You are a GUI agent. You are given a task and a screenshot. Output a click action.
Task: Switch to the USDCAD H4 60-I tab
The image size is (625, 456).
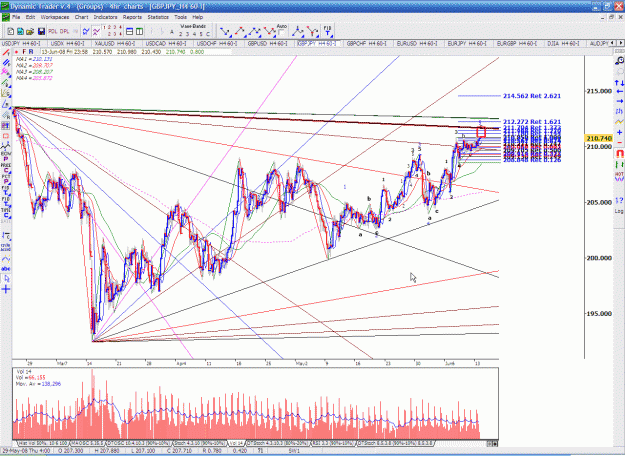[x=166, y=43]
